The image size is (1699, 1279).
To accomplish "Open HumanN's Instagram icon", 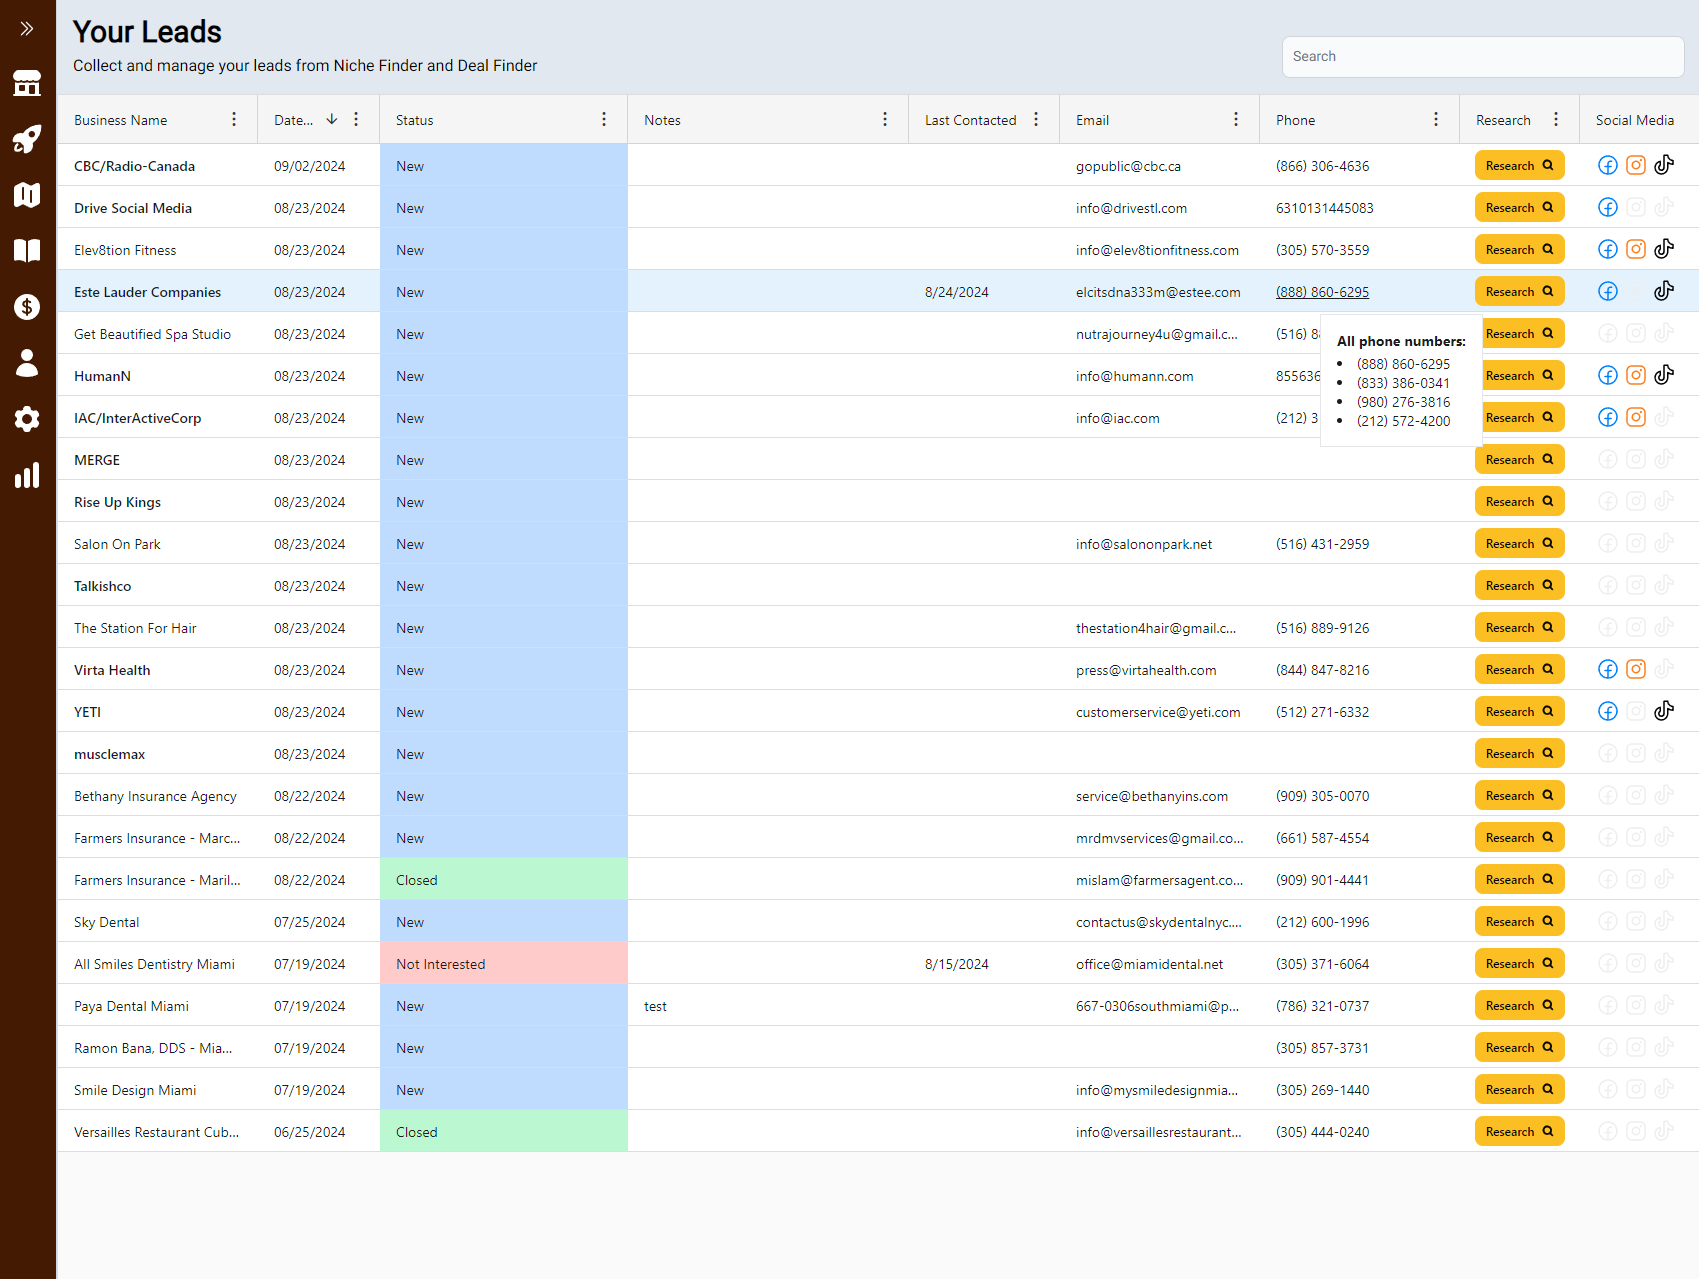I will [x=1636, y=375].
